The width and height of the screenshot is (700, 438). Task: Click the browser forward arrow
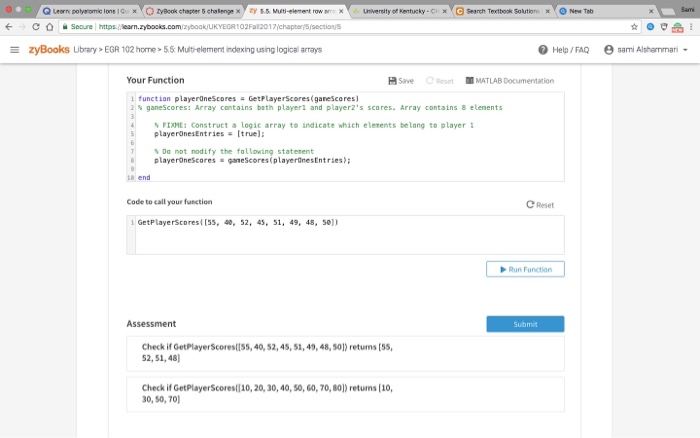pyautogui.click(x=22, y=27)
